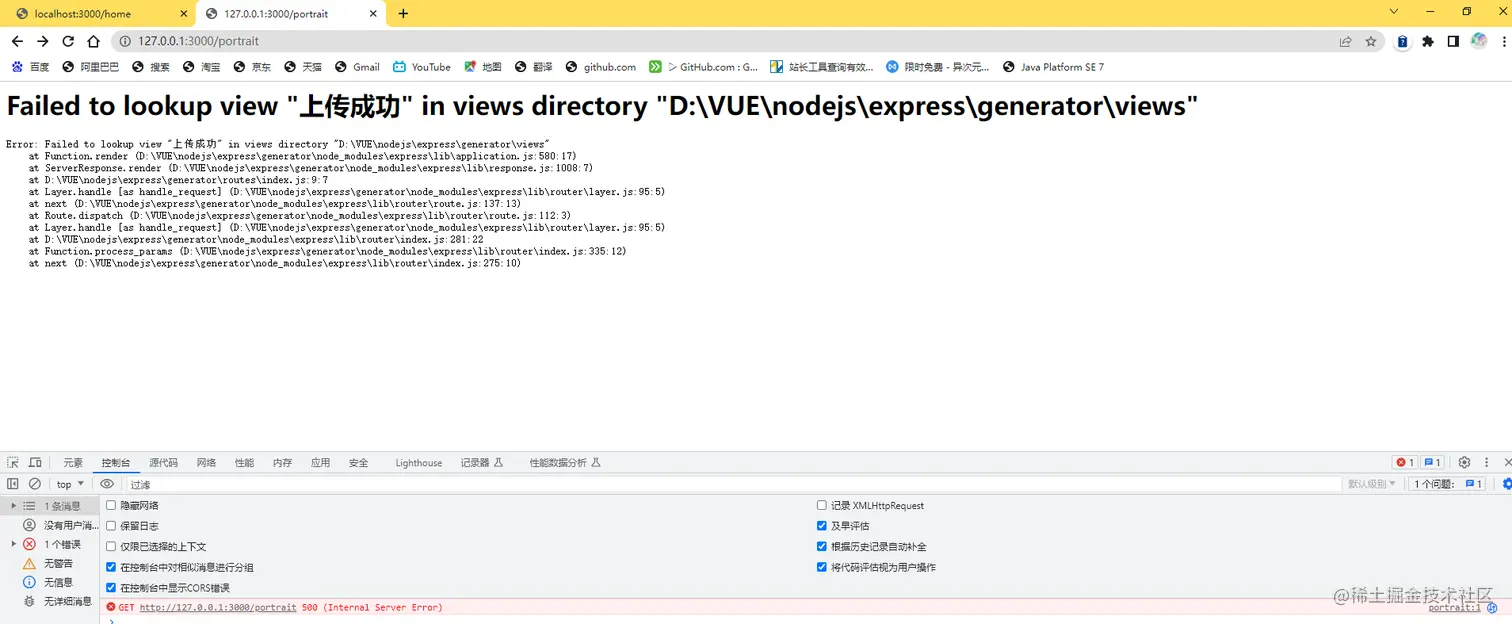Open DevTools three-dot customize menu

click(1487, 462)
